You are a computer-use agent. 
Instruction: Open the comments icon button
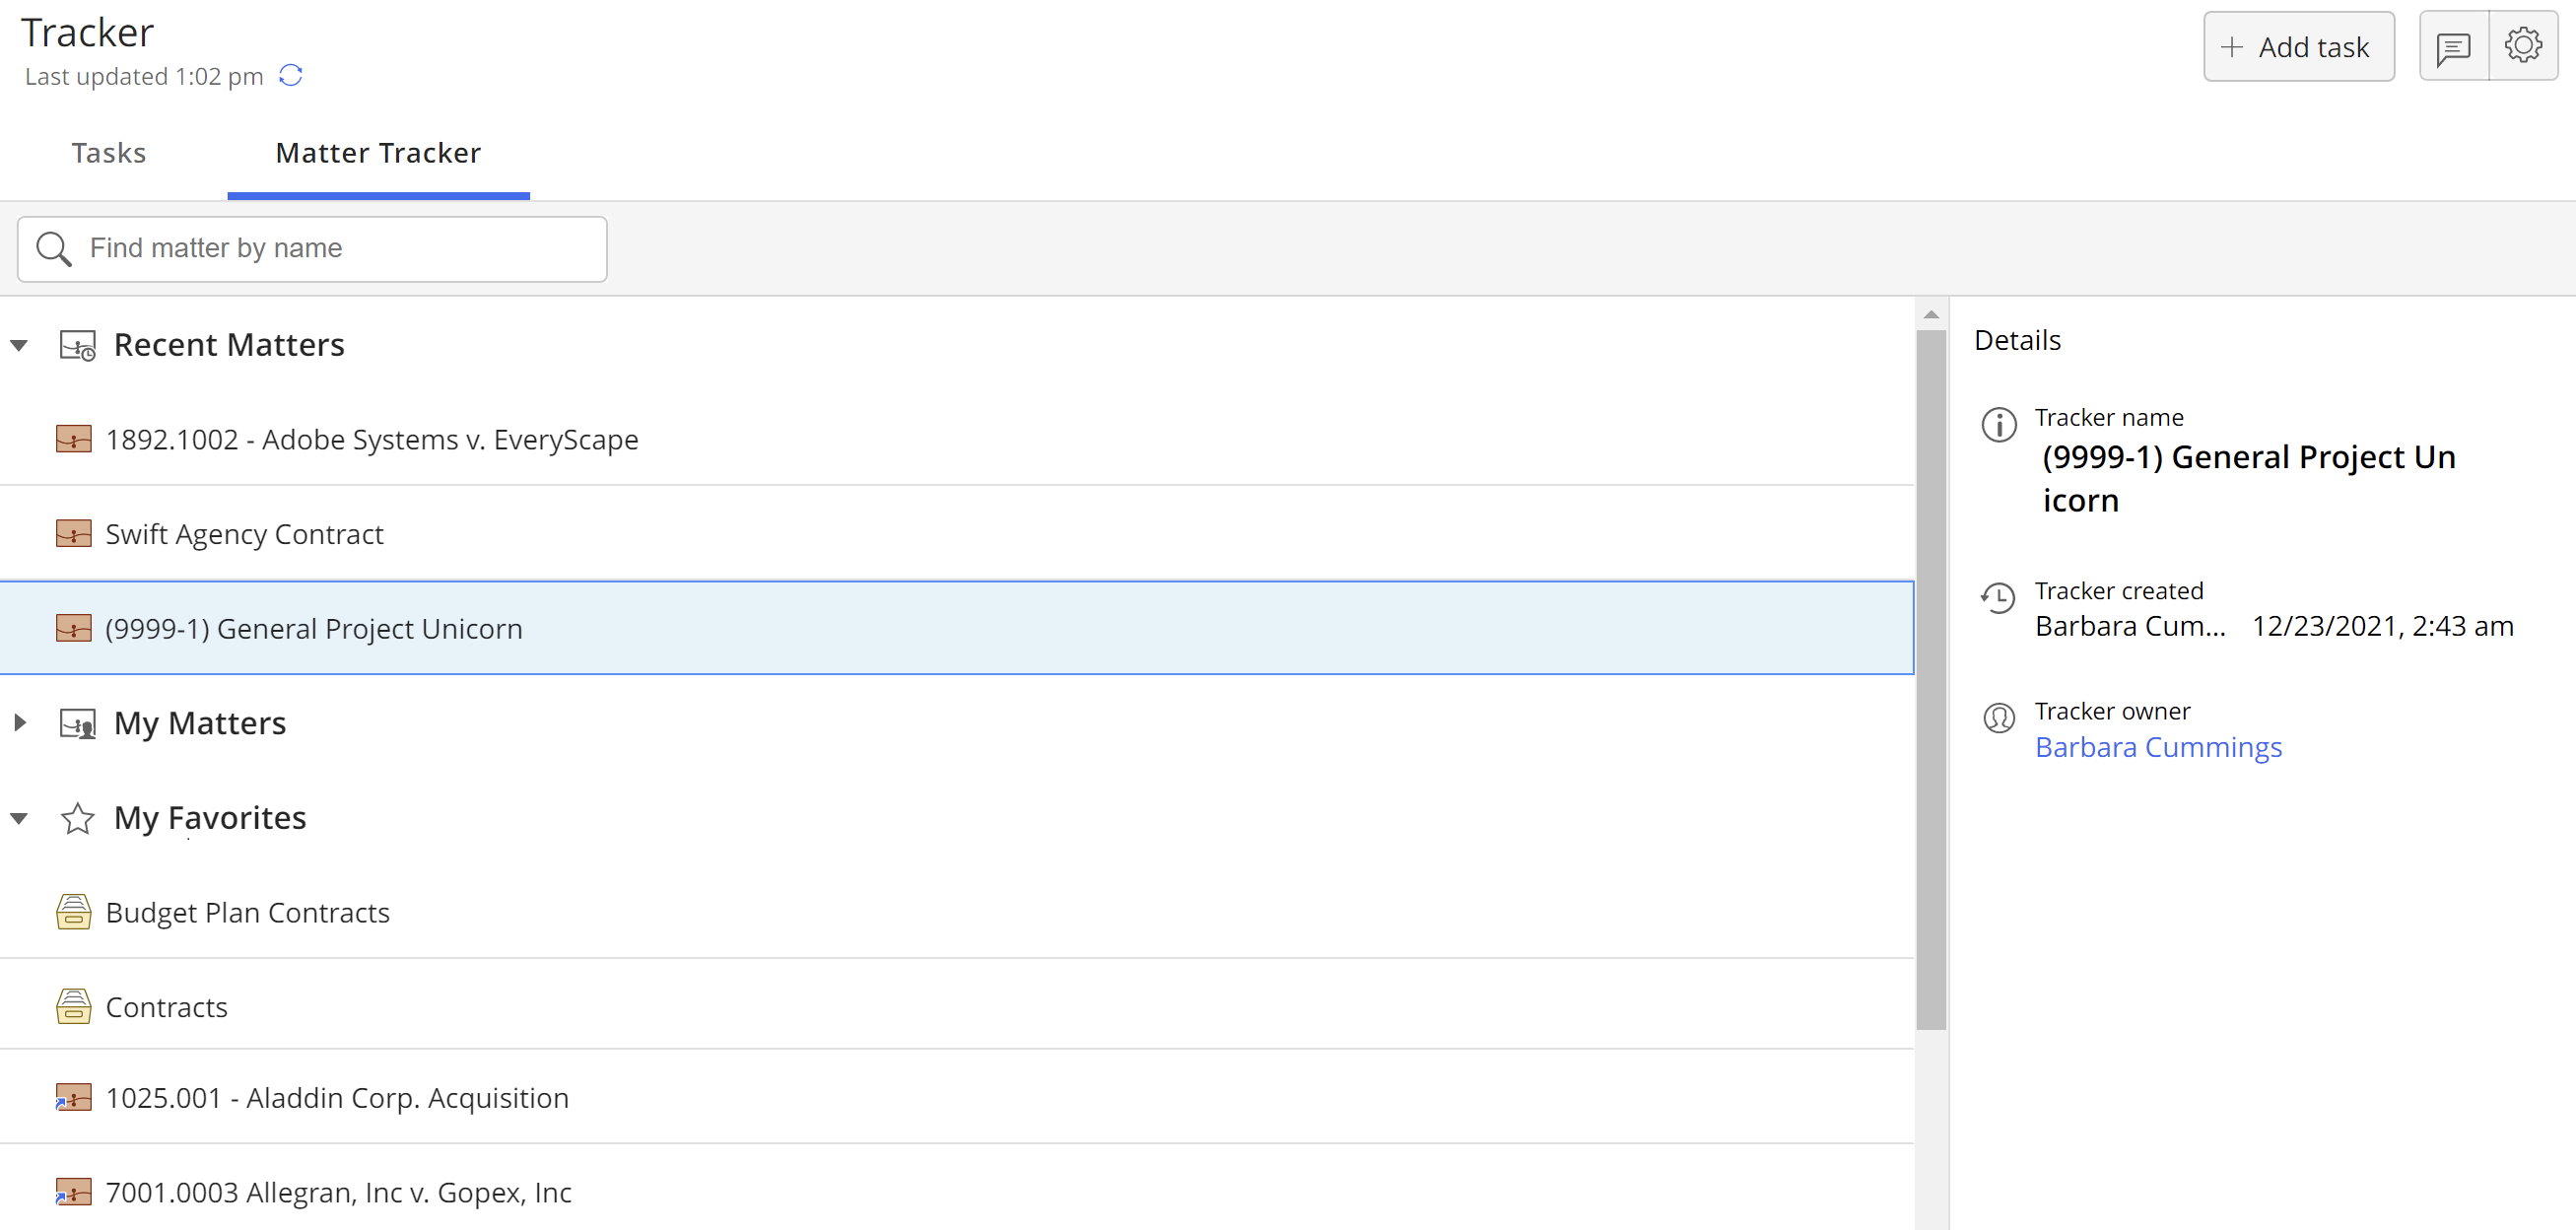pyautogui.click(x=2453, y=47)
